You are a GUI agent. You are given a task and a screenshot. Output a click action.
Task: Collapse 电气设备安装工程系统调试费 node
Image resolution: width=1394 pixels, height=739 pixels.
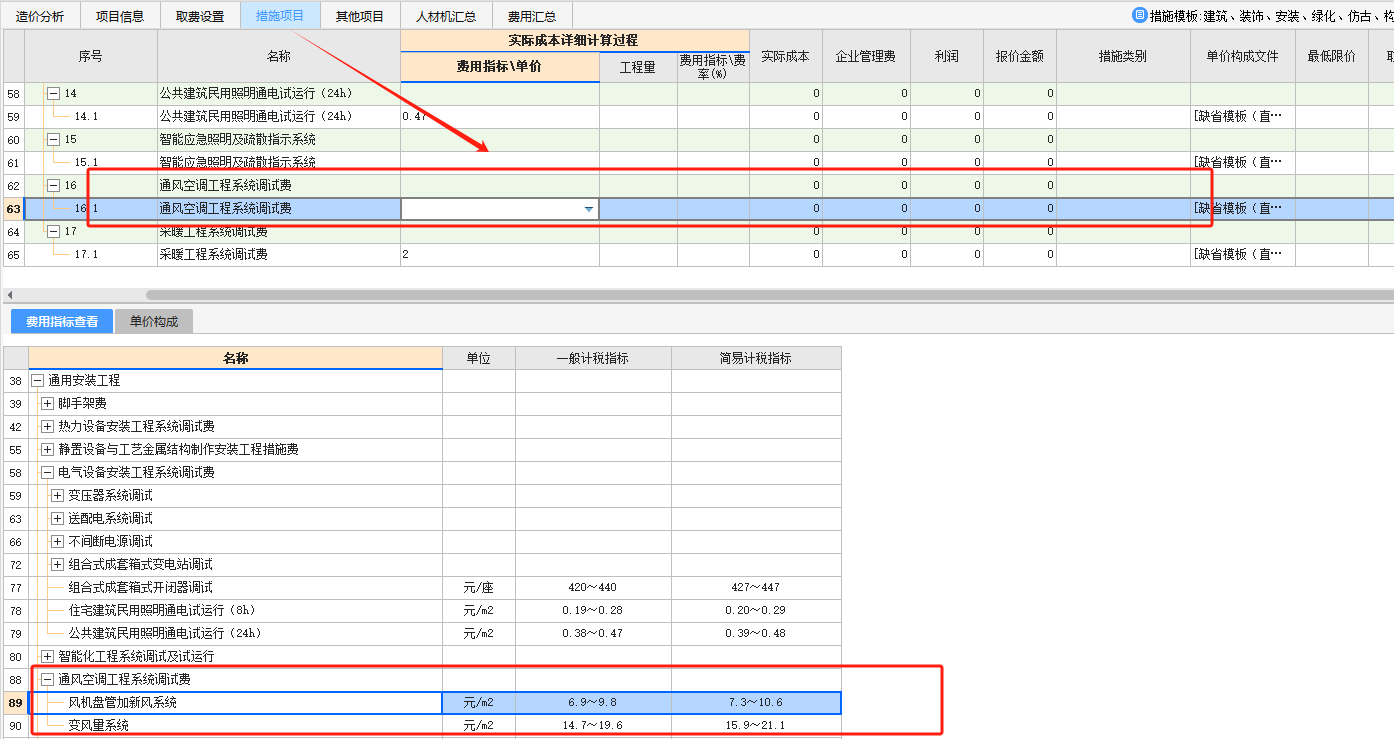47,473
